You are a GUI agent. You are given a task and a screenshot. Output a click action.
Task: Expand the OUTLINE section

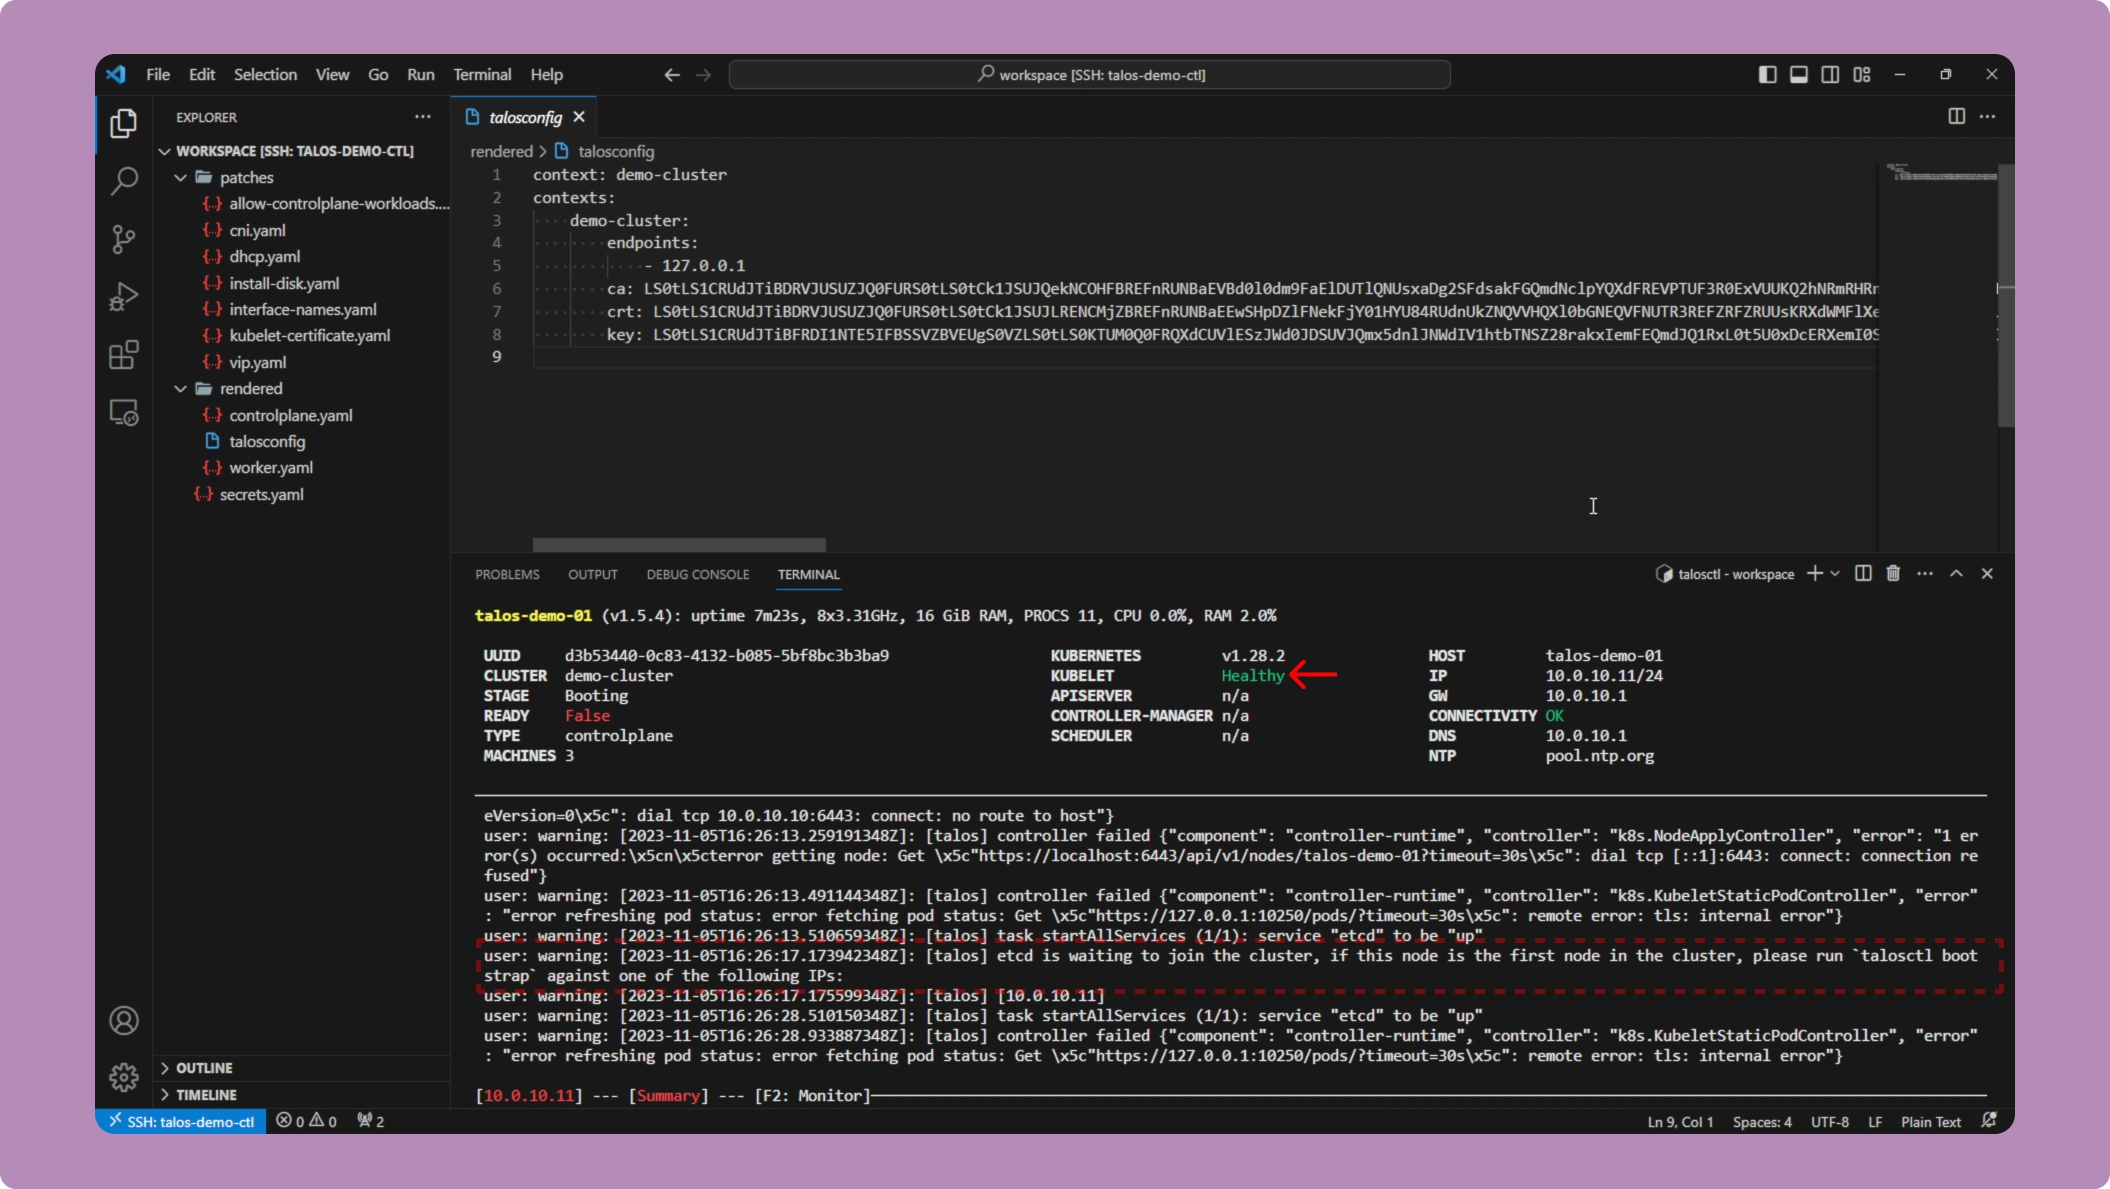point(204,1068)
